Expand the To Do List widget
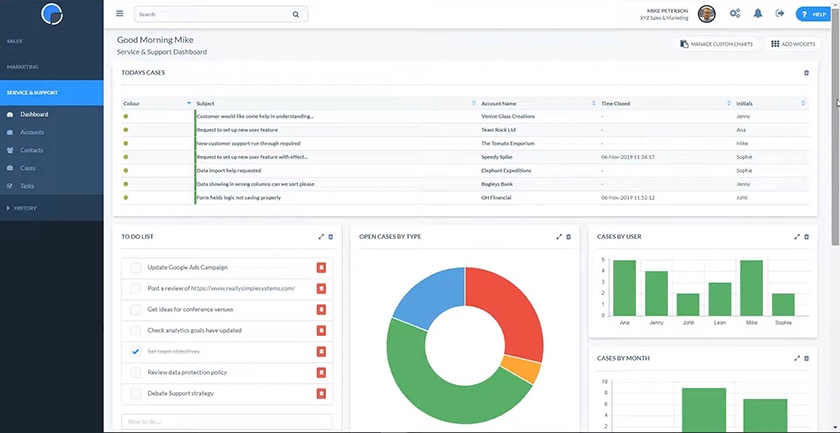 coord(321,236)
